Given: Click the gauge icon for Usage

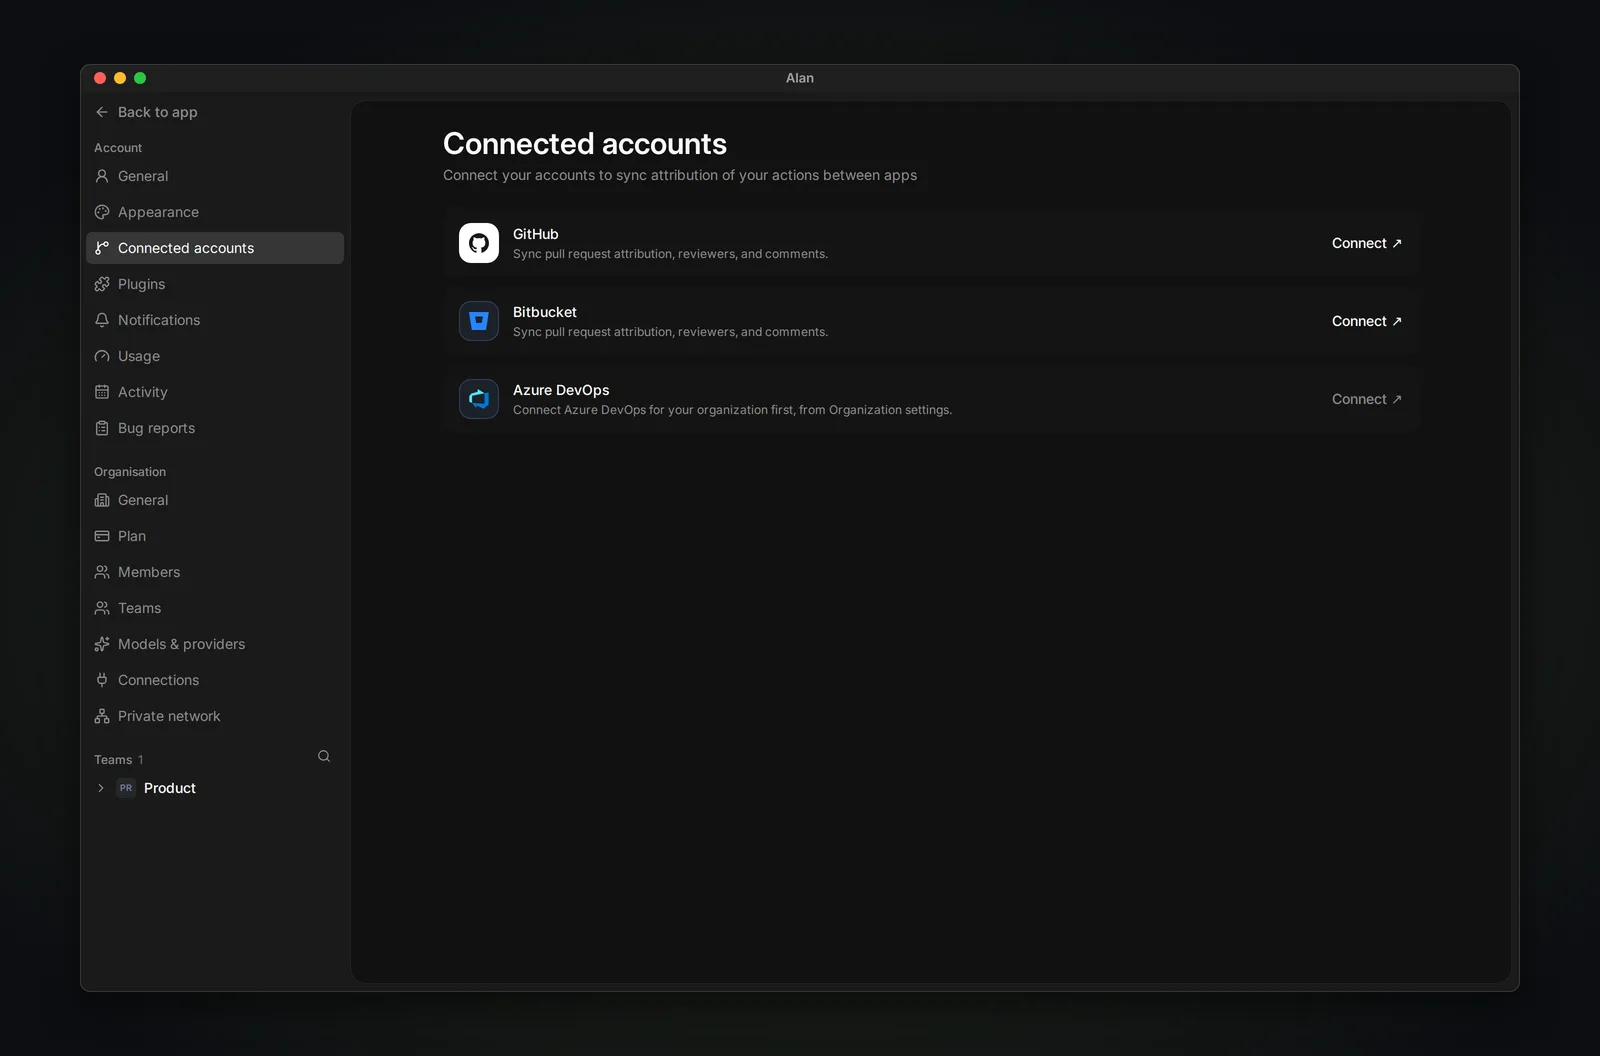Looking at the screenshot, I should click(102, 356).
